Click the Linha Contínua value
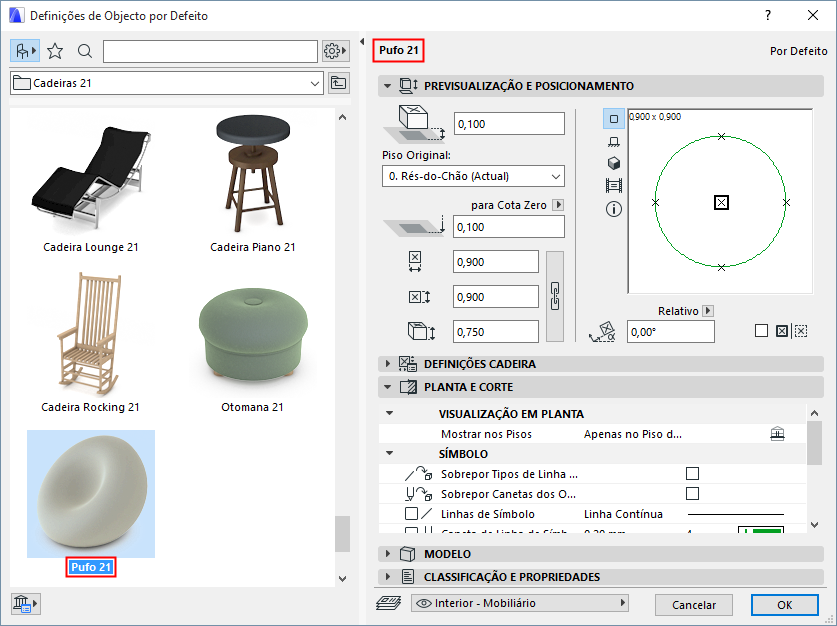 [623, 514]
